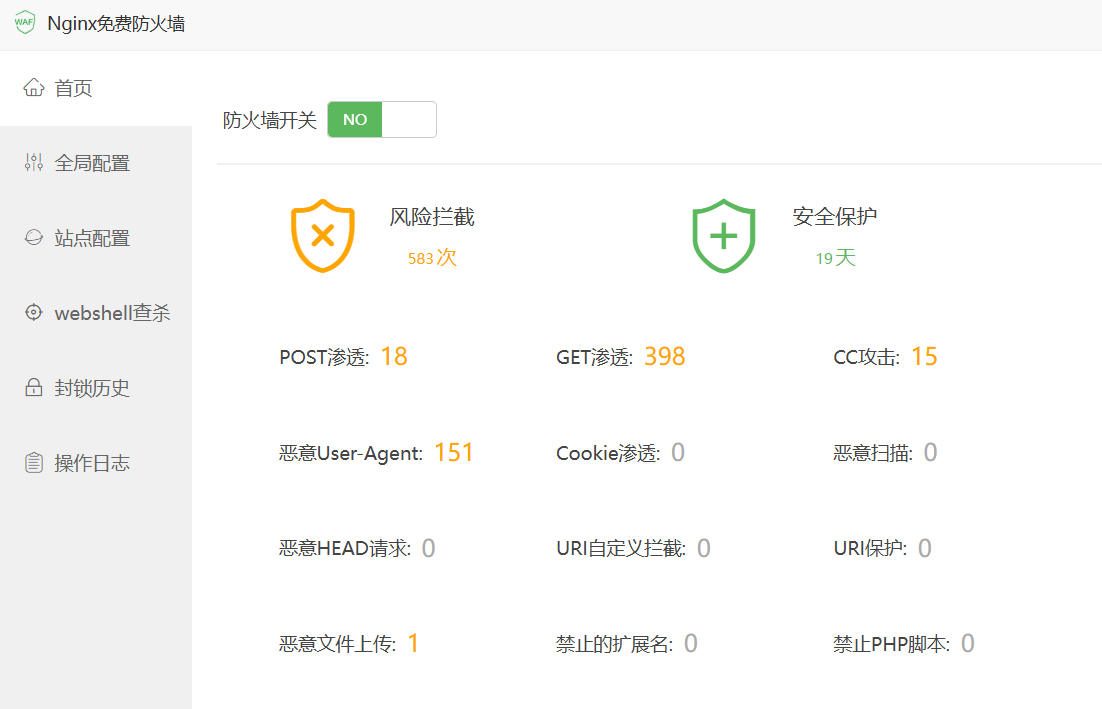Click the home icon in sidebar
The width and height of the screenshot is (1102, 709).
coord(34,88)
